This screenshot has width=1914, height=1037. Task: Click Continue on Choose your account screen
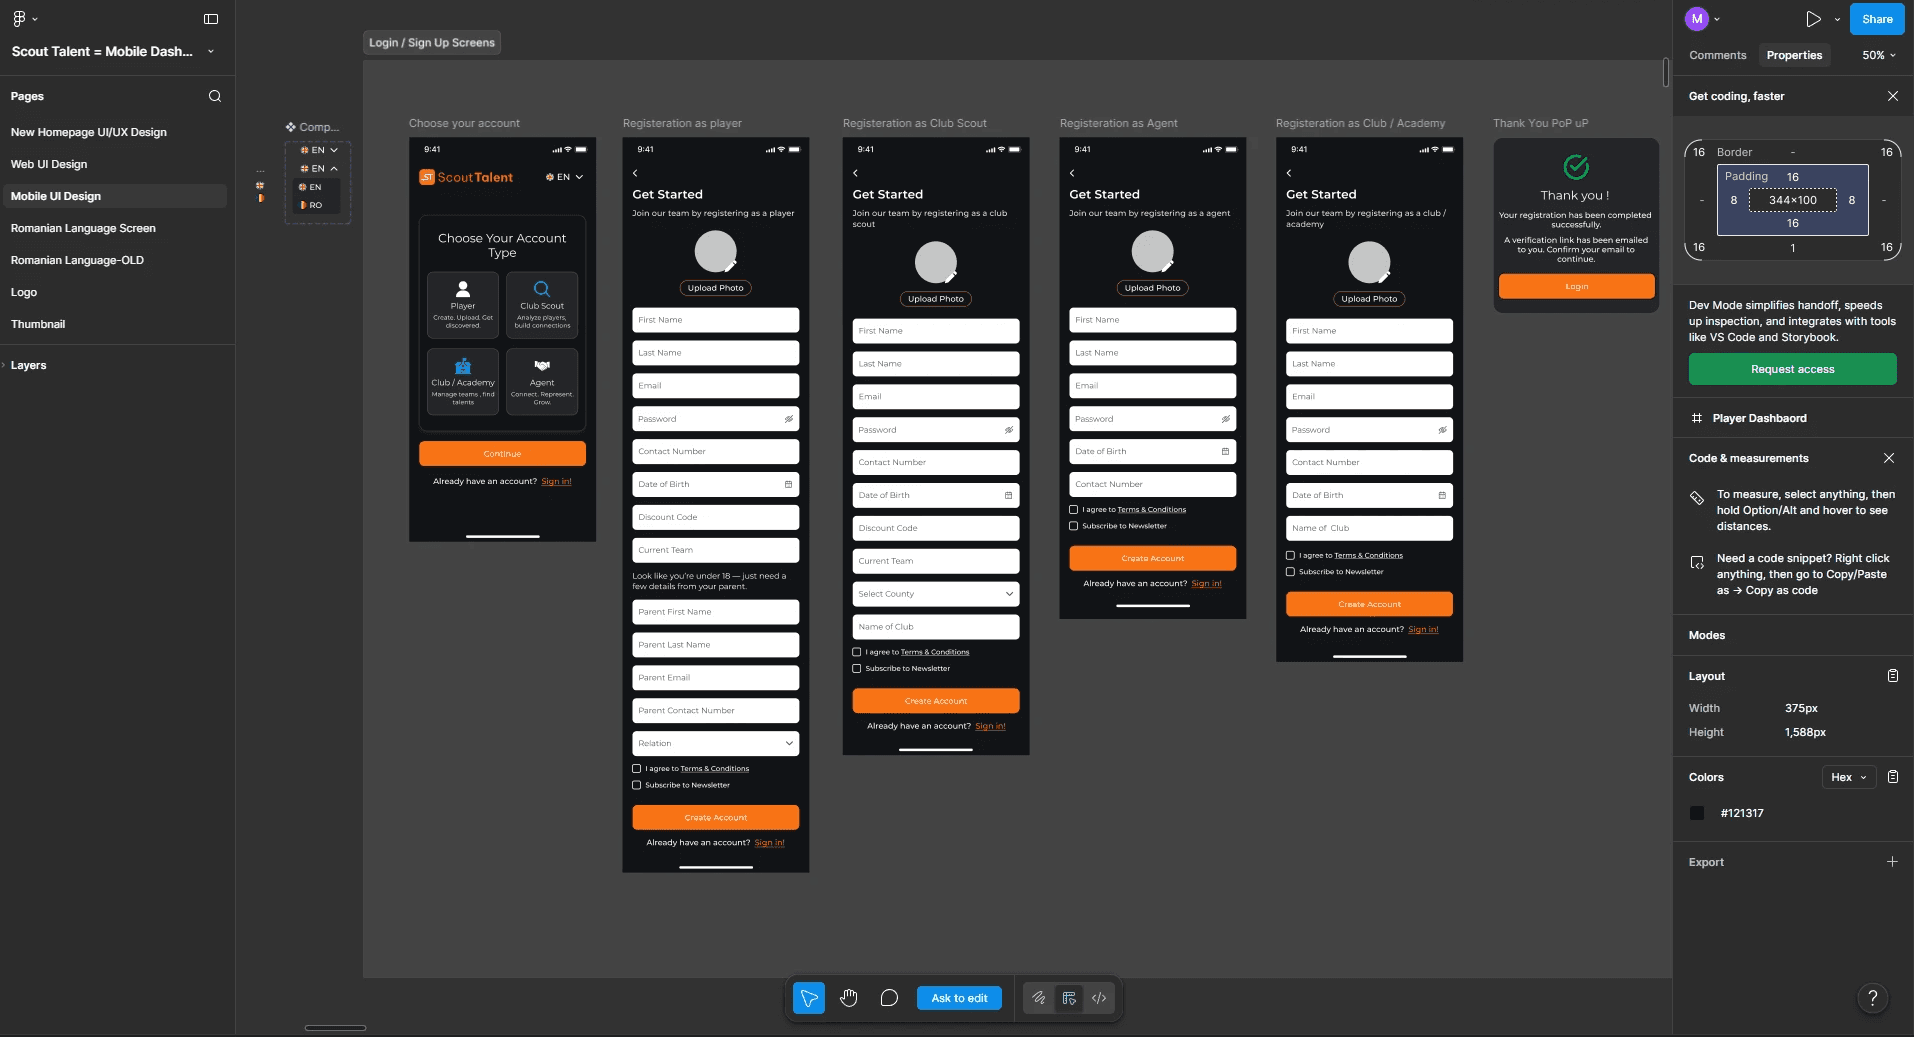coord(502,454)
